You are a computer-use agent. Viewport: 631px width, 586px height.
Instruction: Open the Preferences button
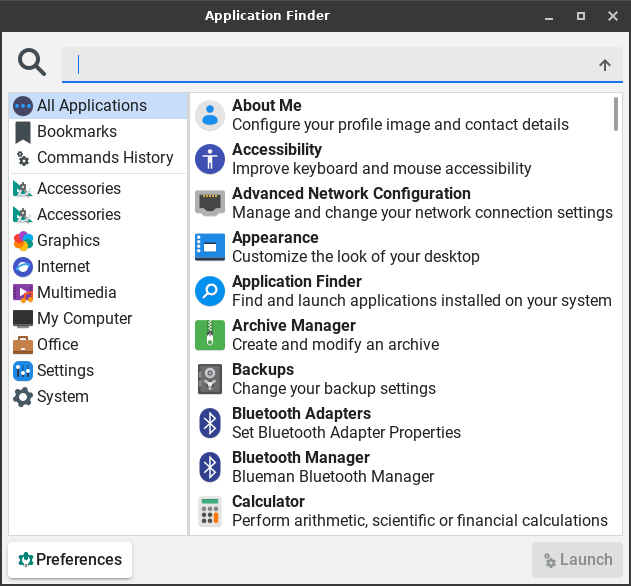click(x=70, y=560)
